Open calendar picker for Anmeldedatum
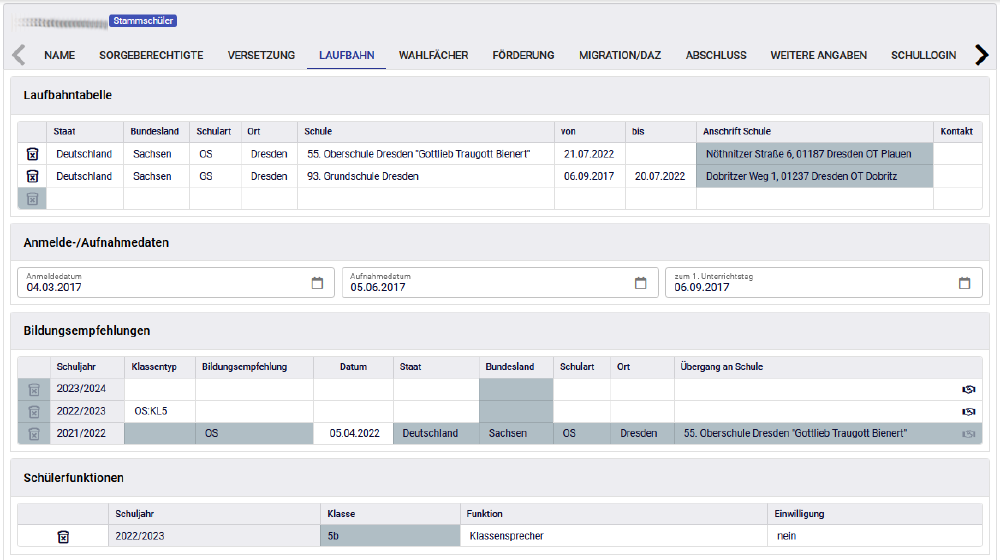This screenshot has height=560, width=1000. [317, 283]
